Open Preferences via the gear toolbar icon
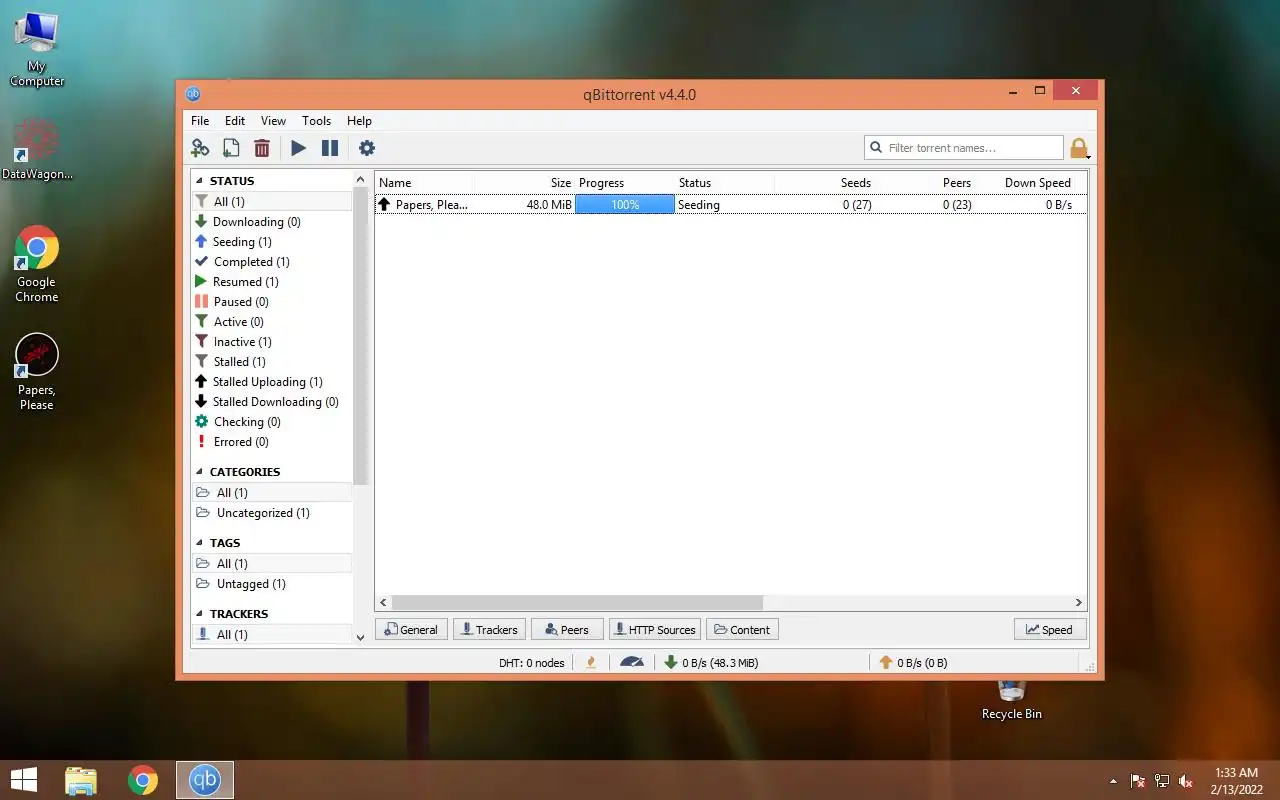The height and width of the screenshot is (800, 1280). pos(367,148)
